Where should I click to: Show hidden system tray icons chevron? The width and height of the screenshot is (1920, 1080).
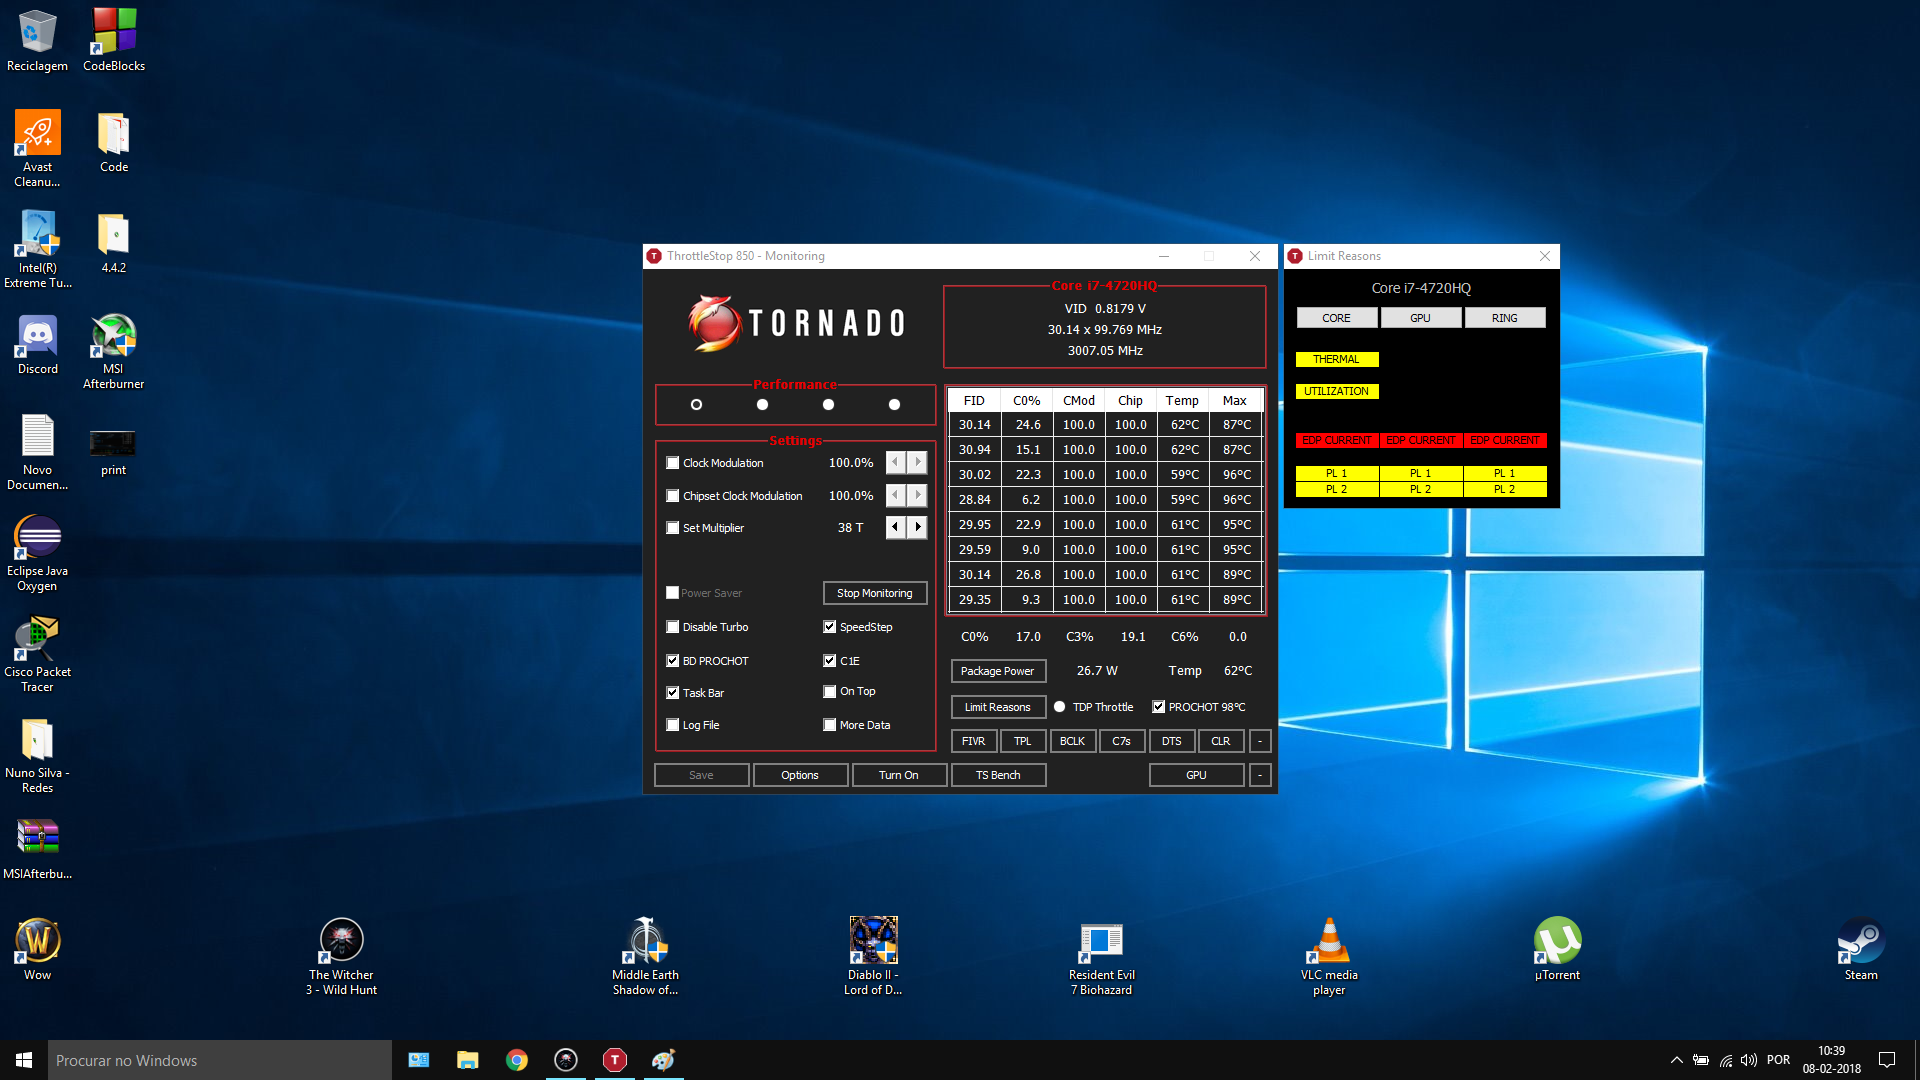click(x=1676, y=1060)
